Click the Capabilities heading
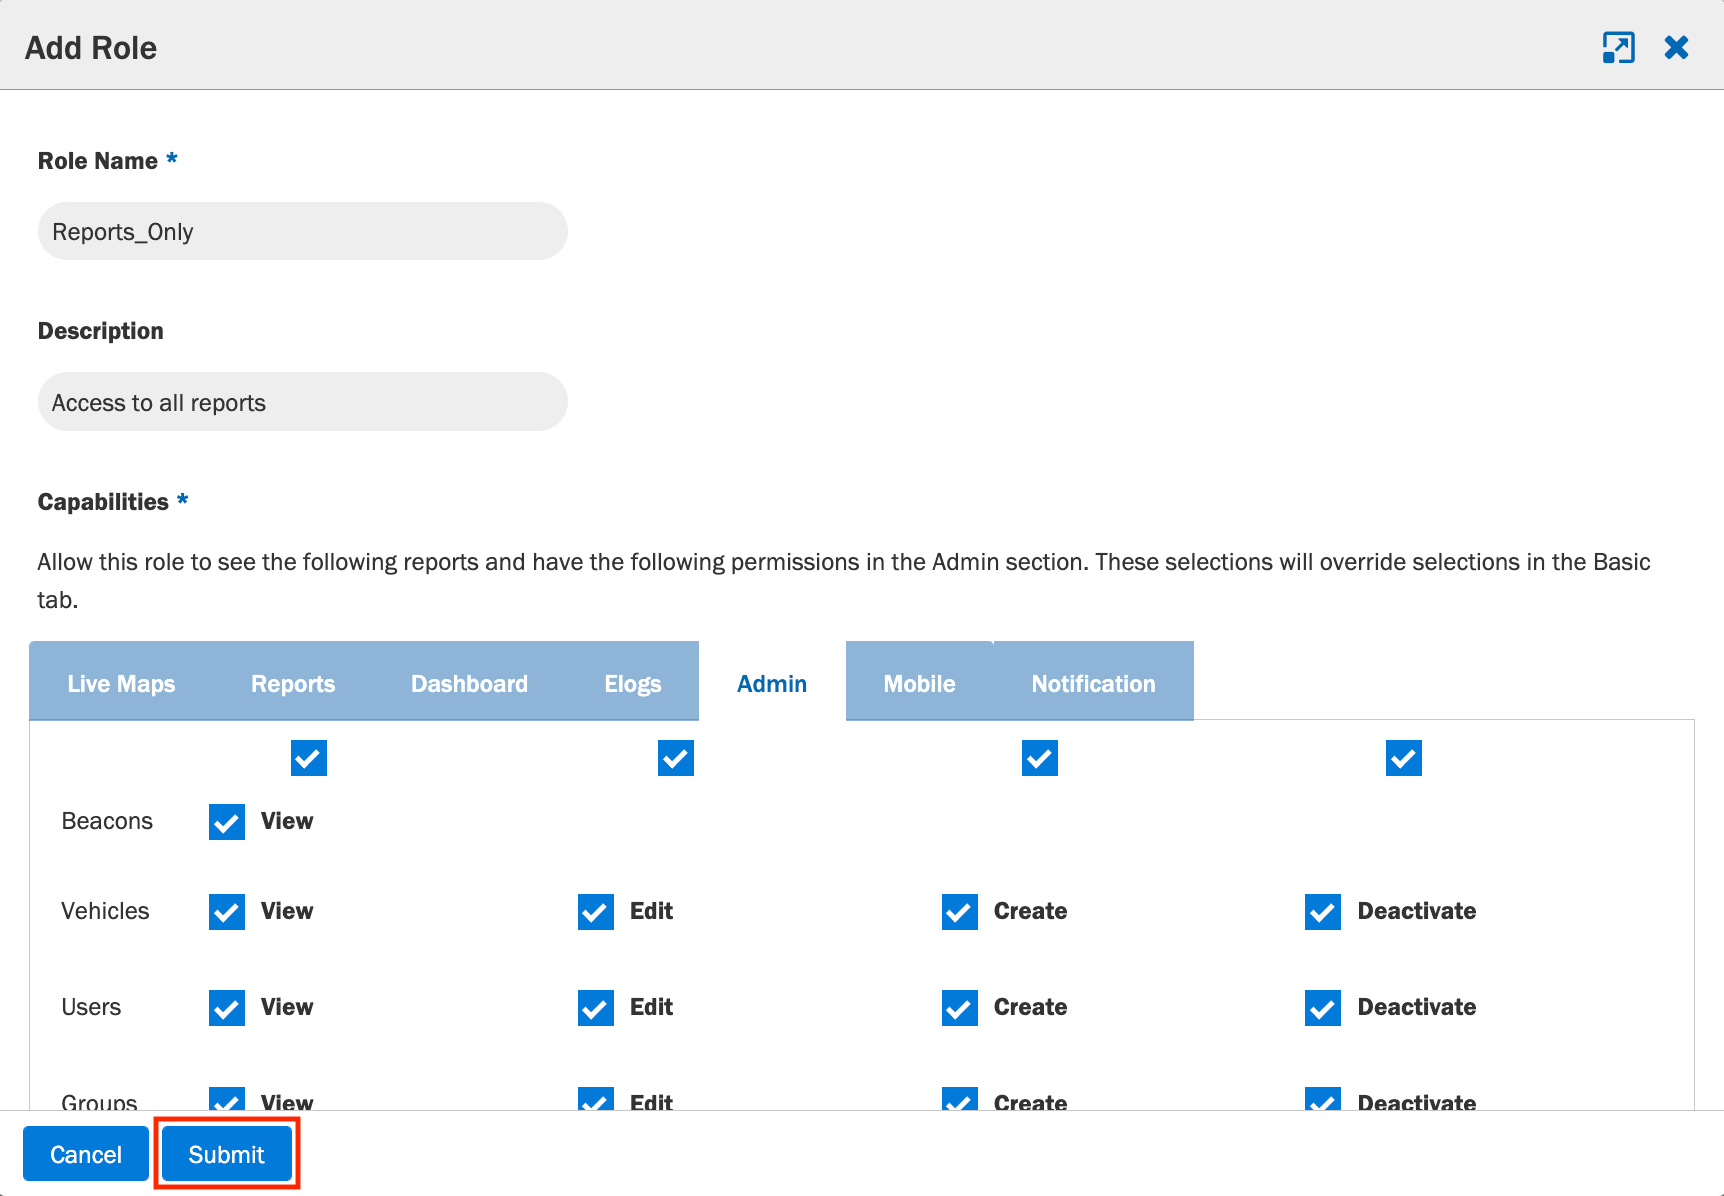 coord(103,502)
